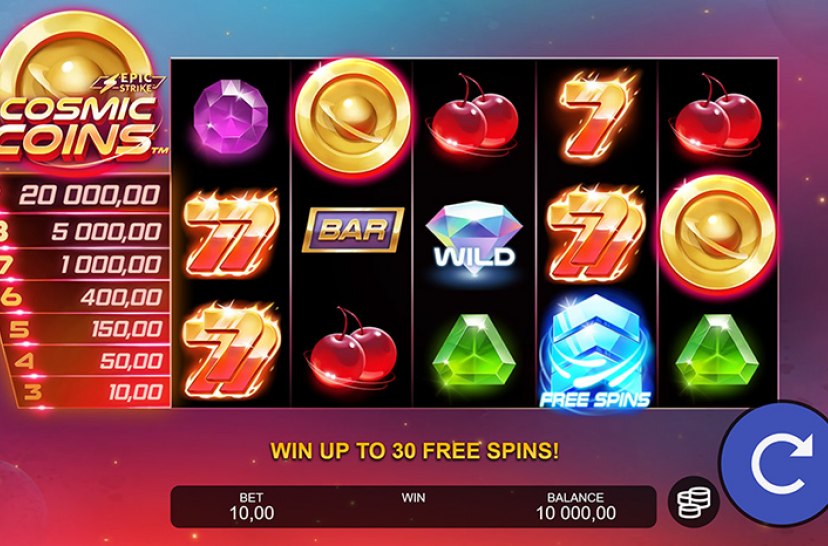828x546 pixels.
Task: Select the 10,00 prize row
Action: click(x=90, y=392)
